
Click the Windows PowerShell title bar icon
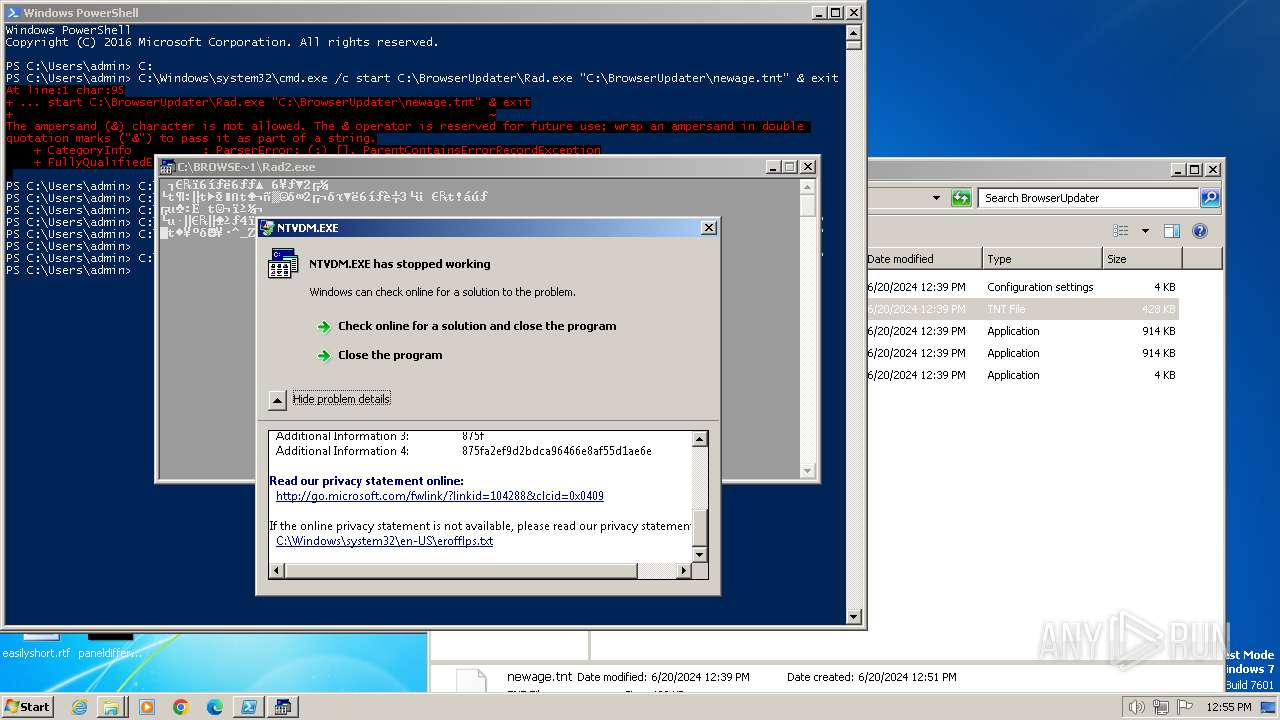click(x=13, y=13)
